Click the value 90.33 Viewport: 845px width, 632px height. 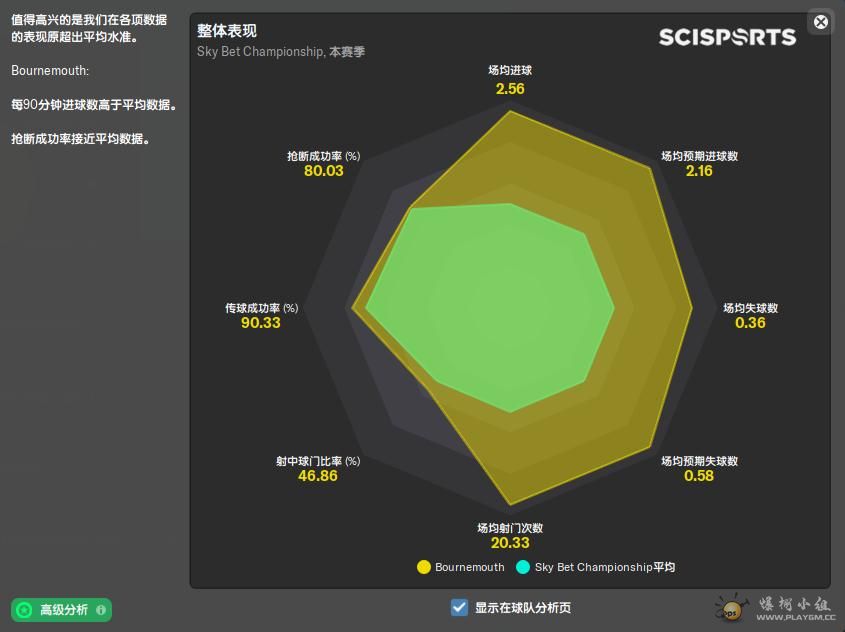point(260,323)
